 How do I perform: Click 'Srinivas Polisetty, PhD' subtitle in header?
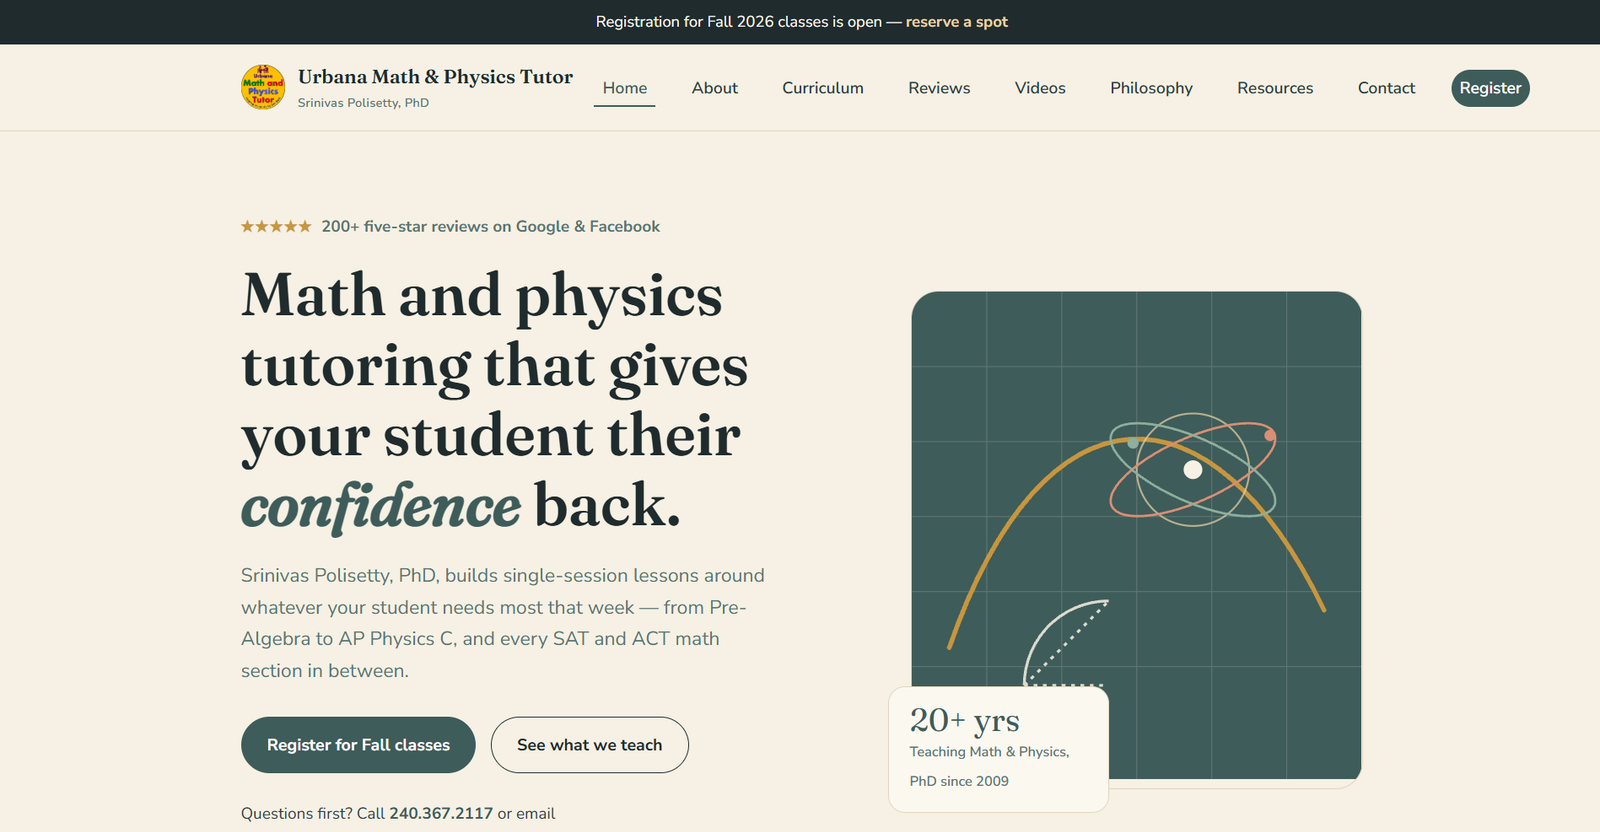[x=363, y=103]
